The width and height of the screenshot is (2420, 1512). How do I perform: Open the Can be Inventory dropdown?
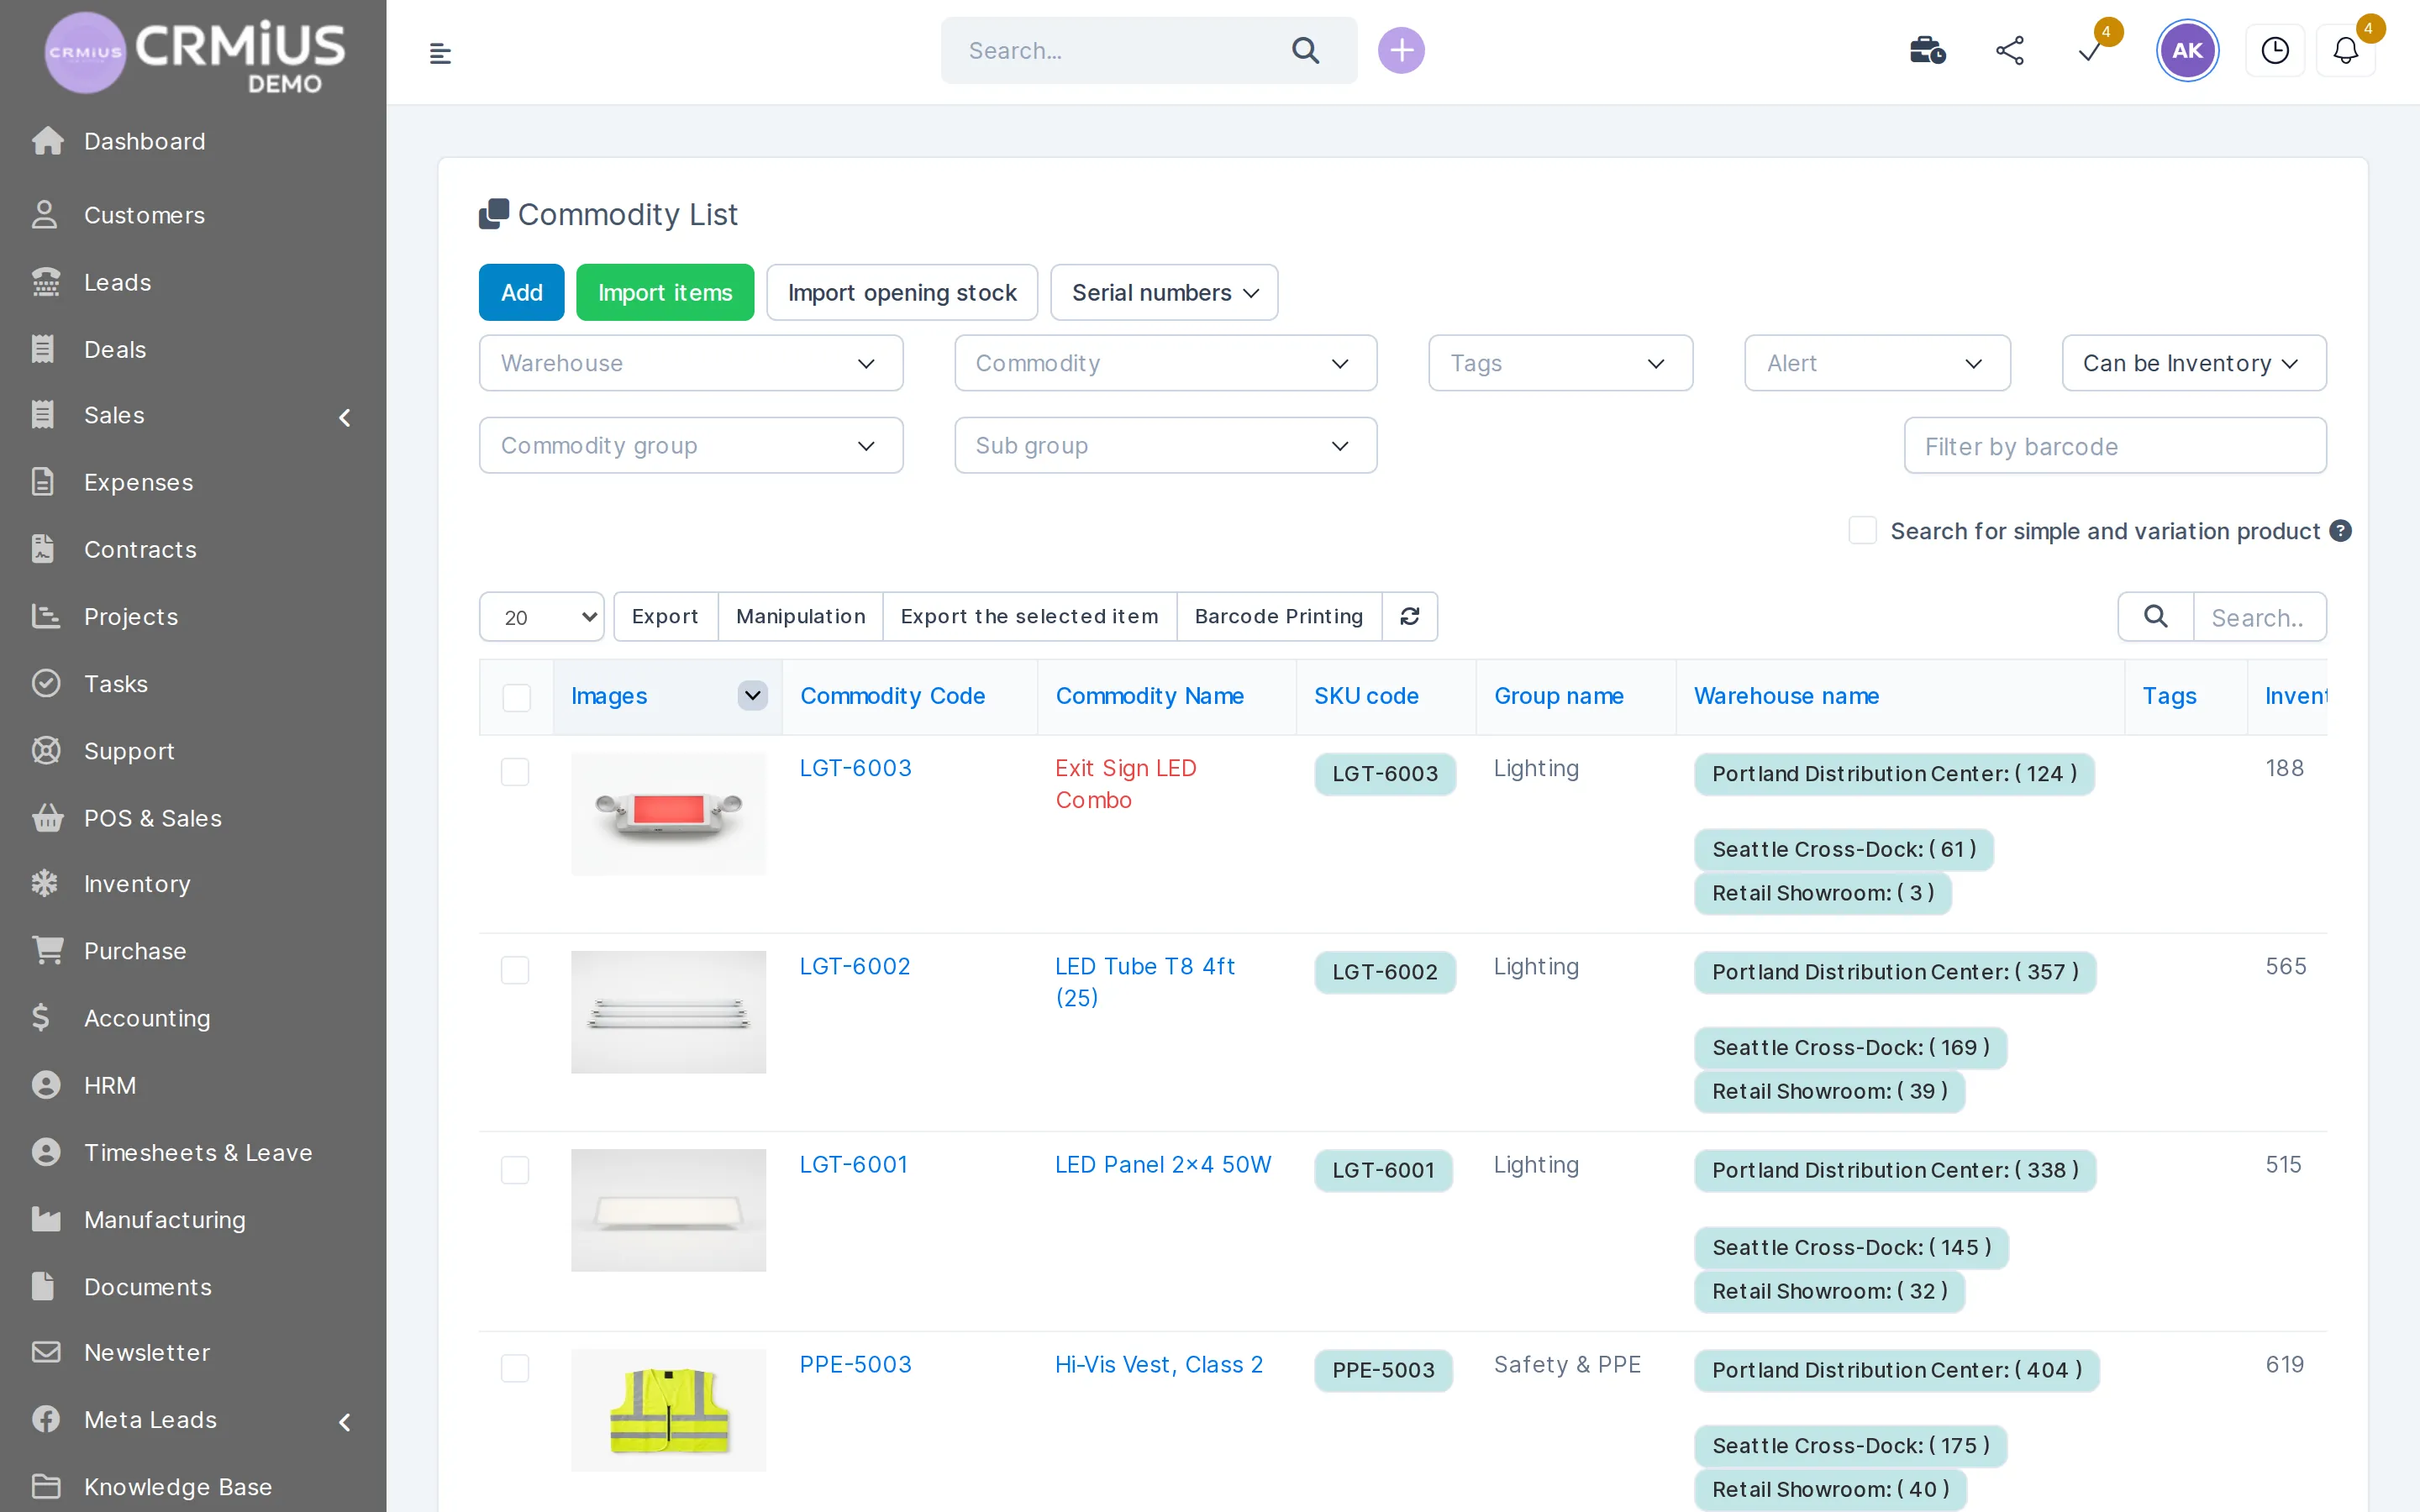2193,363
